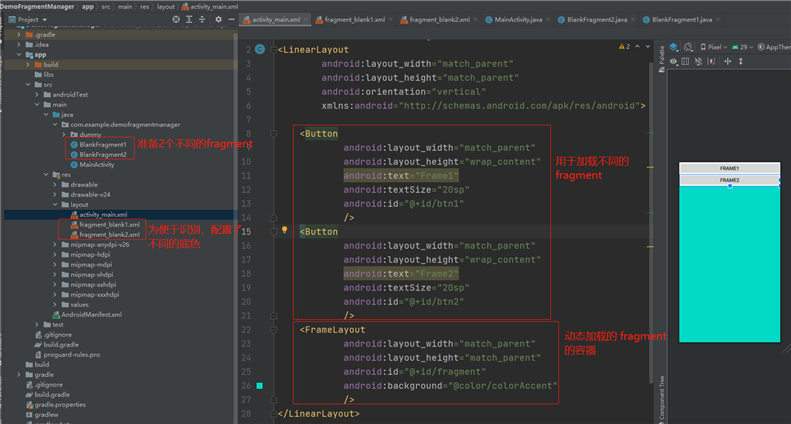This screenshot has width=791, height=424.
Task: Click 'app' in the breadcrumb path
Action: coord(88,7)
